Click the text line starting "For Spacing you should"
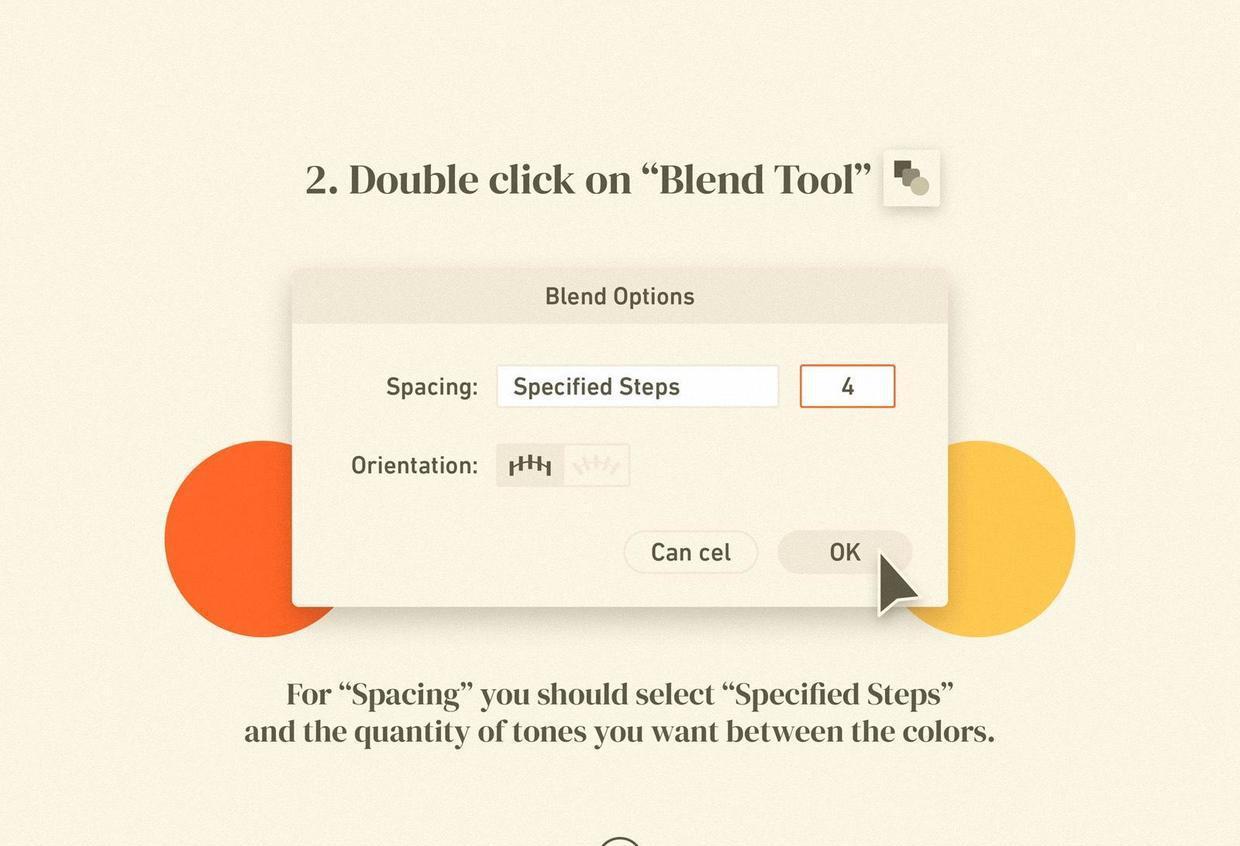 pos(620,694)
